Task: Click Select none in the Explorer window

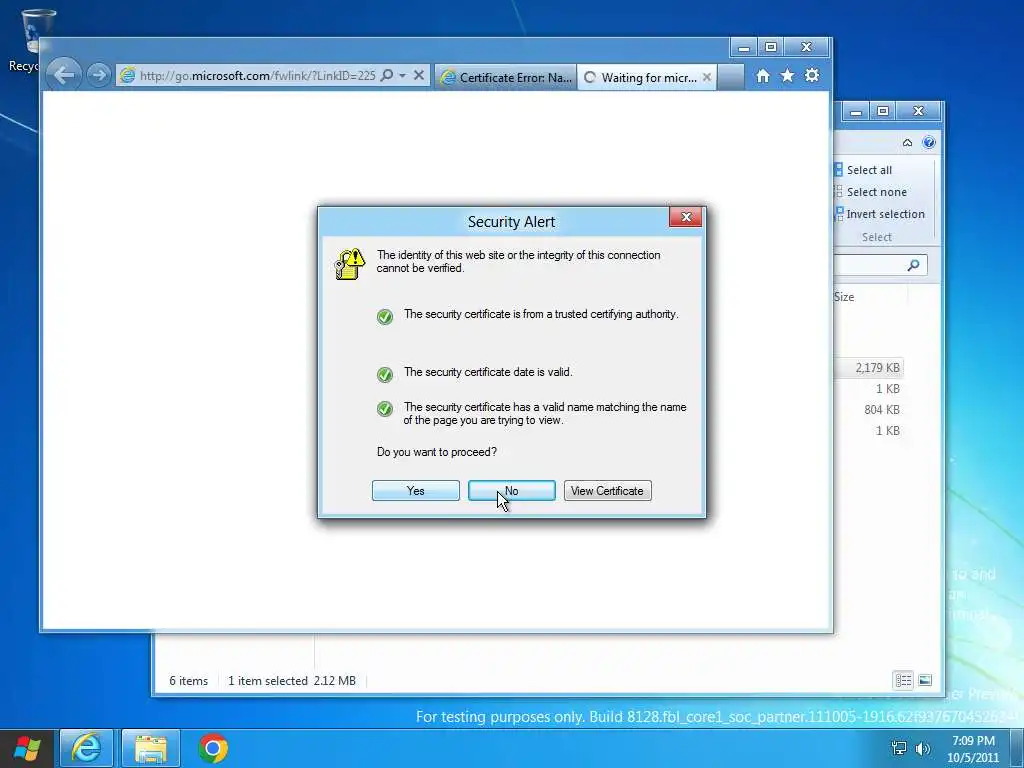Action: (871, 192)
